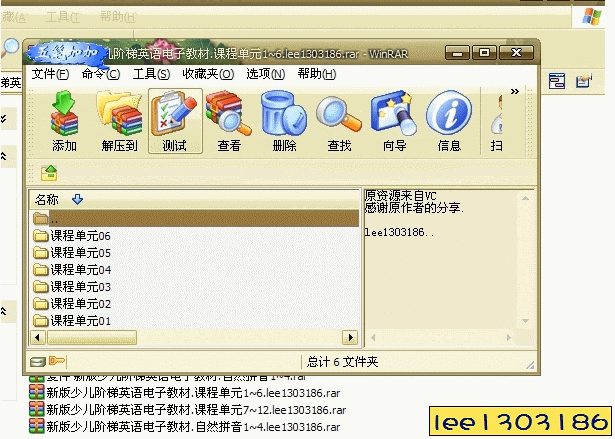Open the 文件(F) menu
This screenshot has width=615, height=439.
pyautogui.click(x=50, y=73)
